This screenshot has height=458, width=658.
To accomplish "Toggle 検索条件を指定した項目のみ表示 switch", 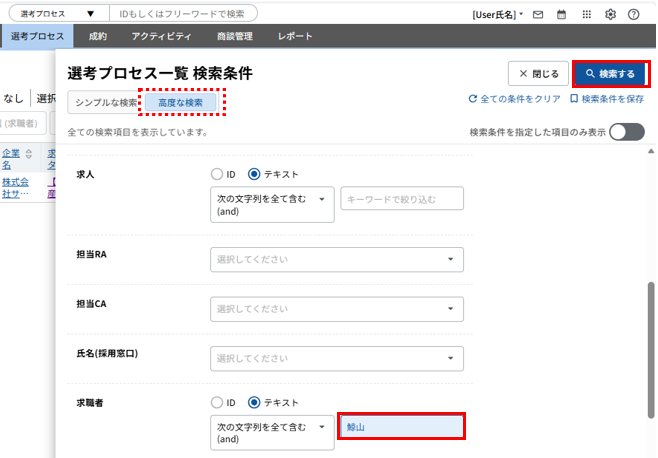I will [626, 132].
